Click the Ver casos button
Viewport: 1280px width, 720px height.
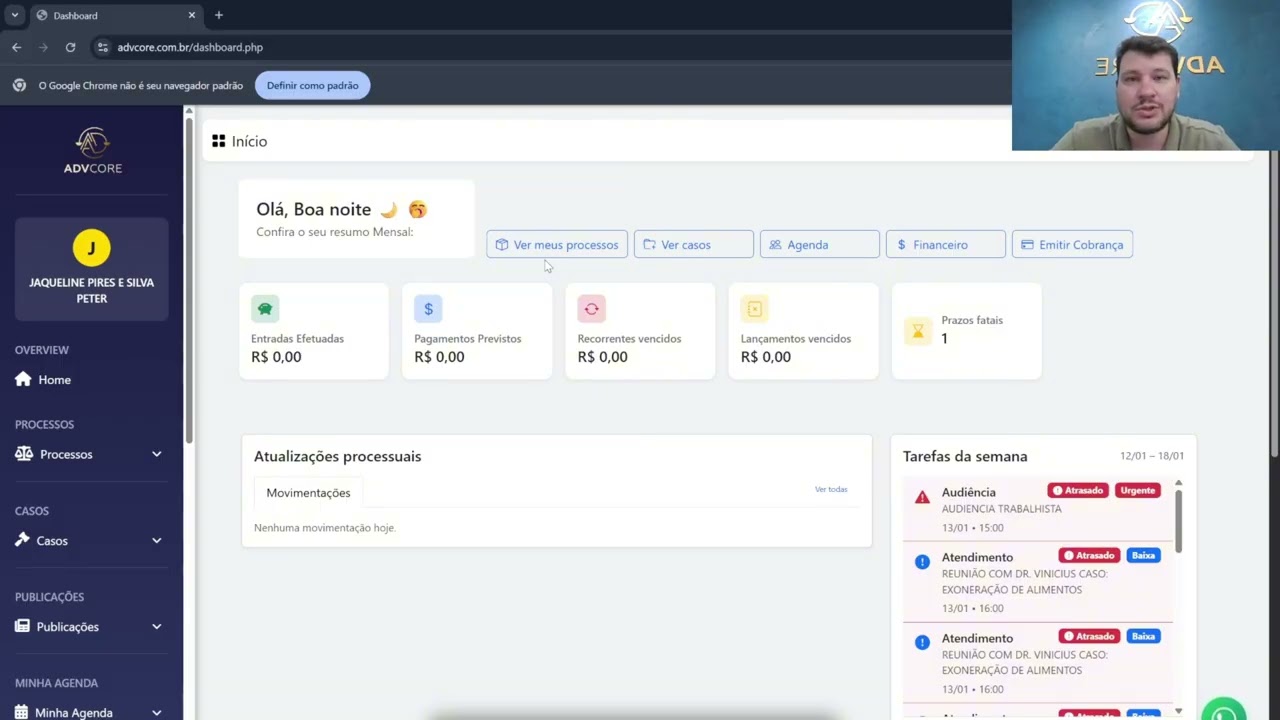tap(694, 245)
